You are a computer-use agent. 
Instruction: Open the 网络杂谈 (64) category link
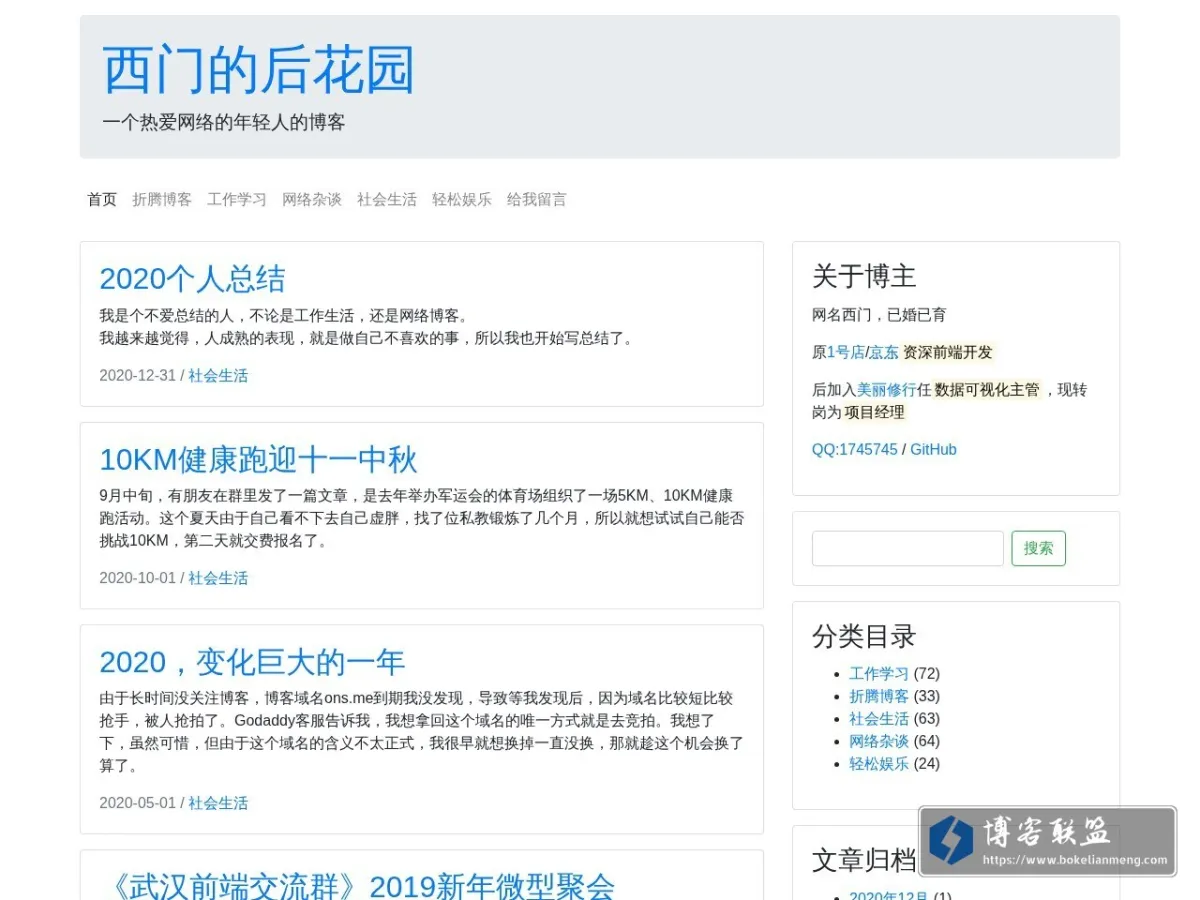879,741
